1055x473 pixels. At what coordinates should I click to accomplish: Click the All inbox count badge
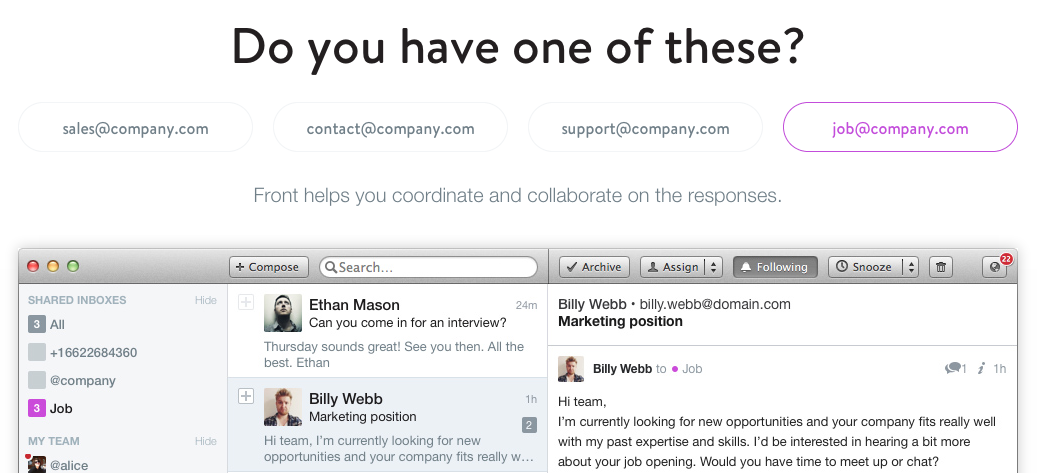[37, 324]
